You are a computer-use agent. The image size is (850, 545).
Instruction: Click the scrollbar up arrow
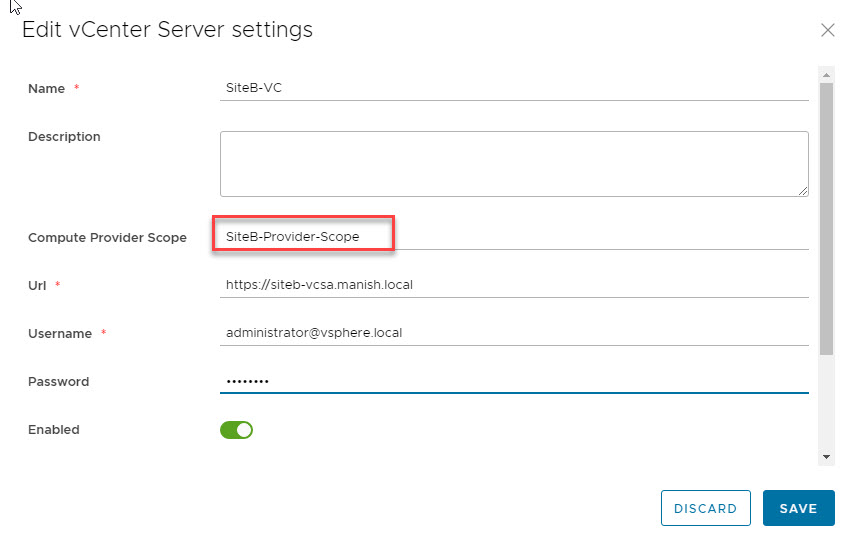(x=826, y=74)
